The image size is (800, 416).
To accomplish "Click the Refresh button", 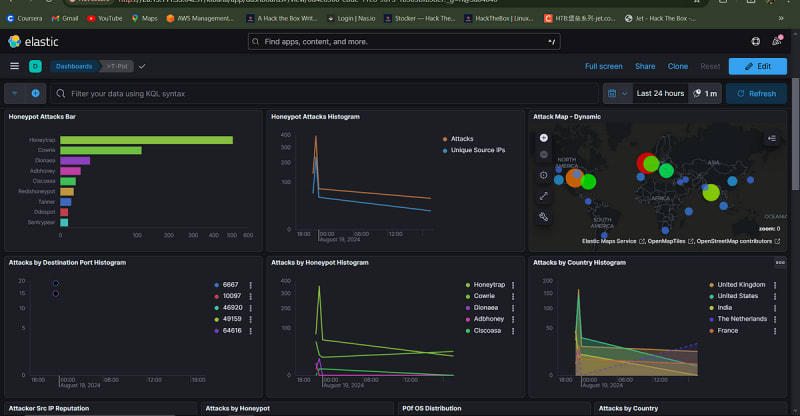I will click(x=755, y=93).
